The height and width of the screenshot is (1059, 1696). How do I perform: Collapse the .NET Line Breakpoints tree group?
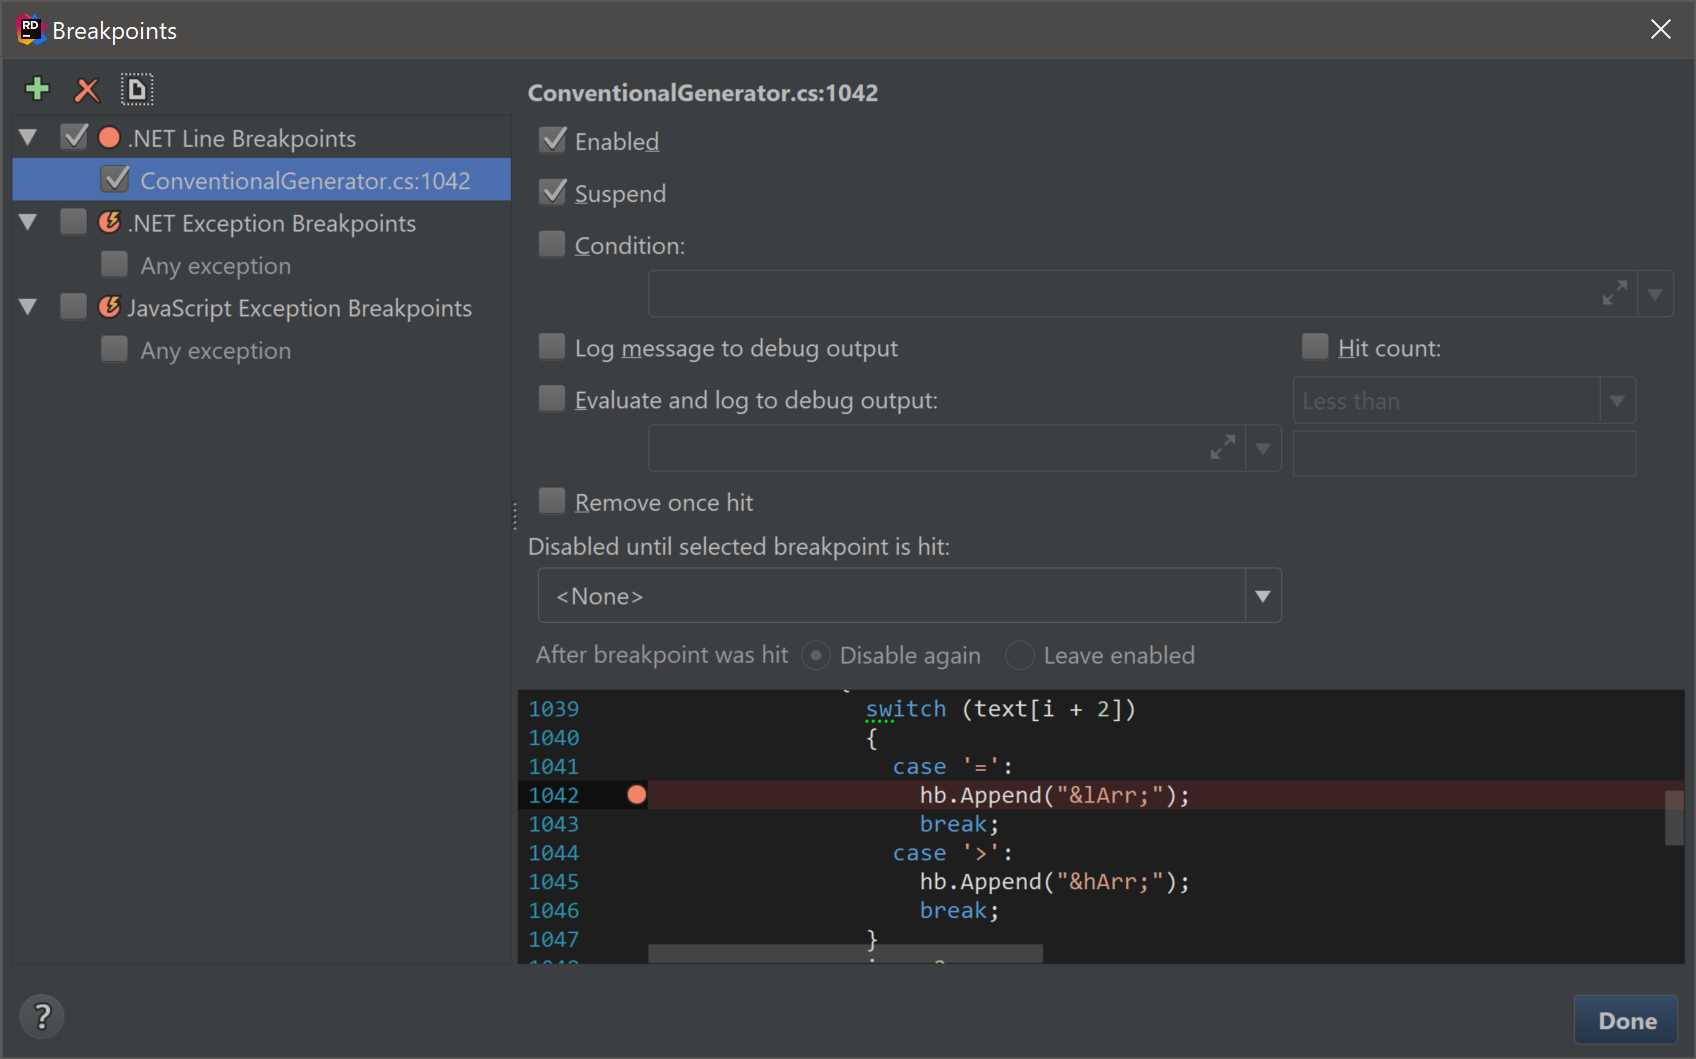[28, 138]
